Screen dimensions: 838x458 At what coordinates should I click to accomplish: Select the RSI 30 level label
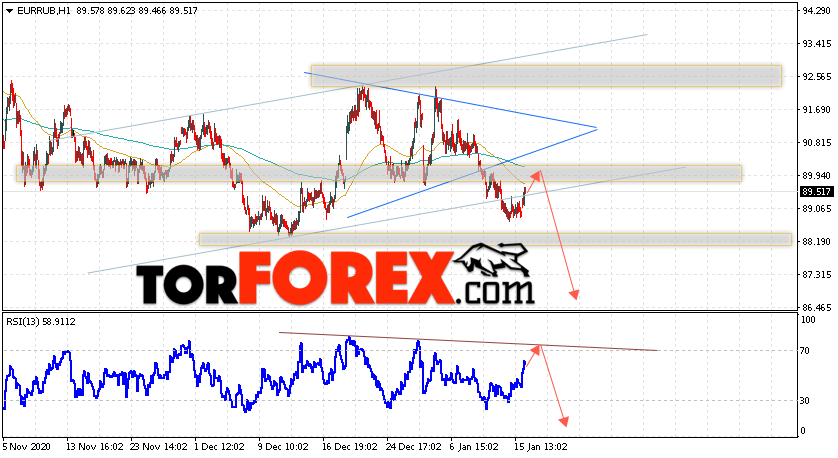[806, 400]
